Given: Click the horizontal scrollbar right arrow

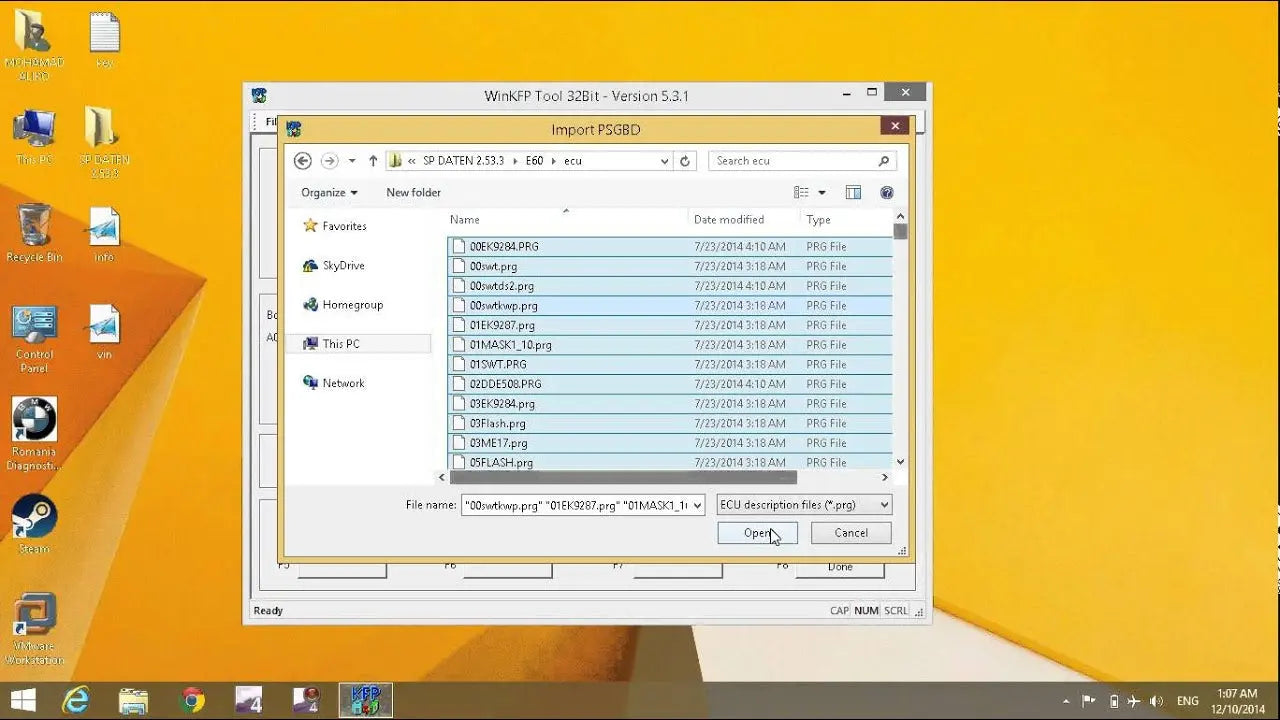Looking at the screenshot, I should coord(885,478).
